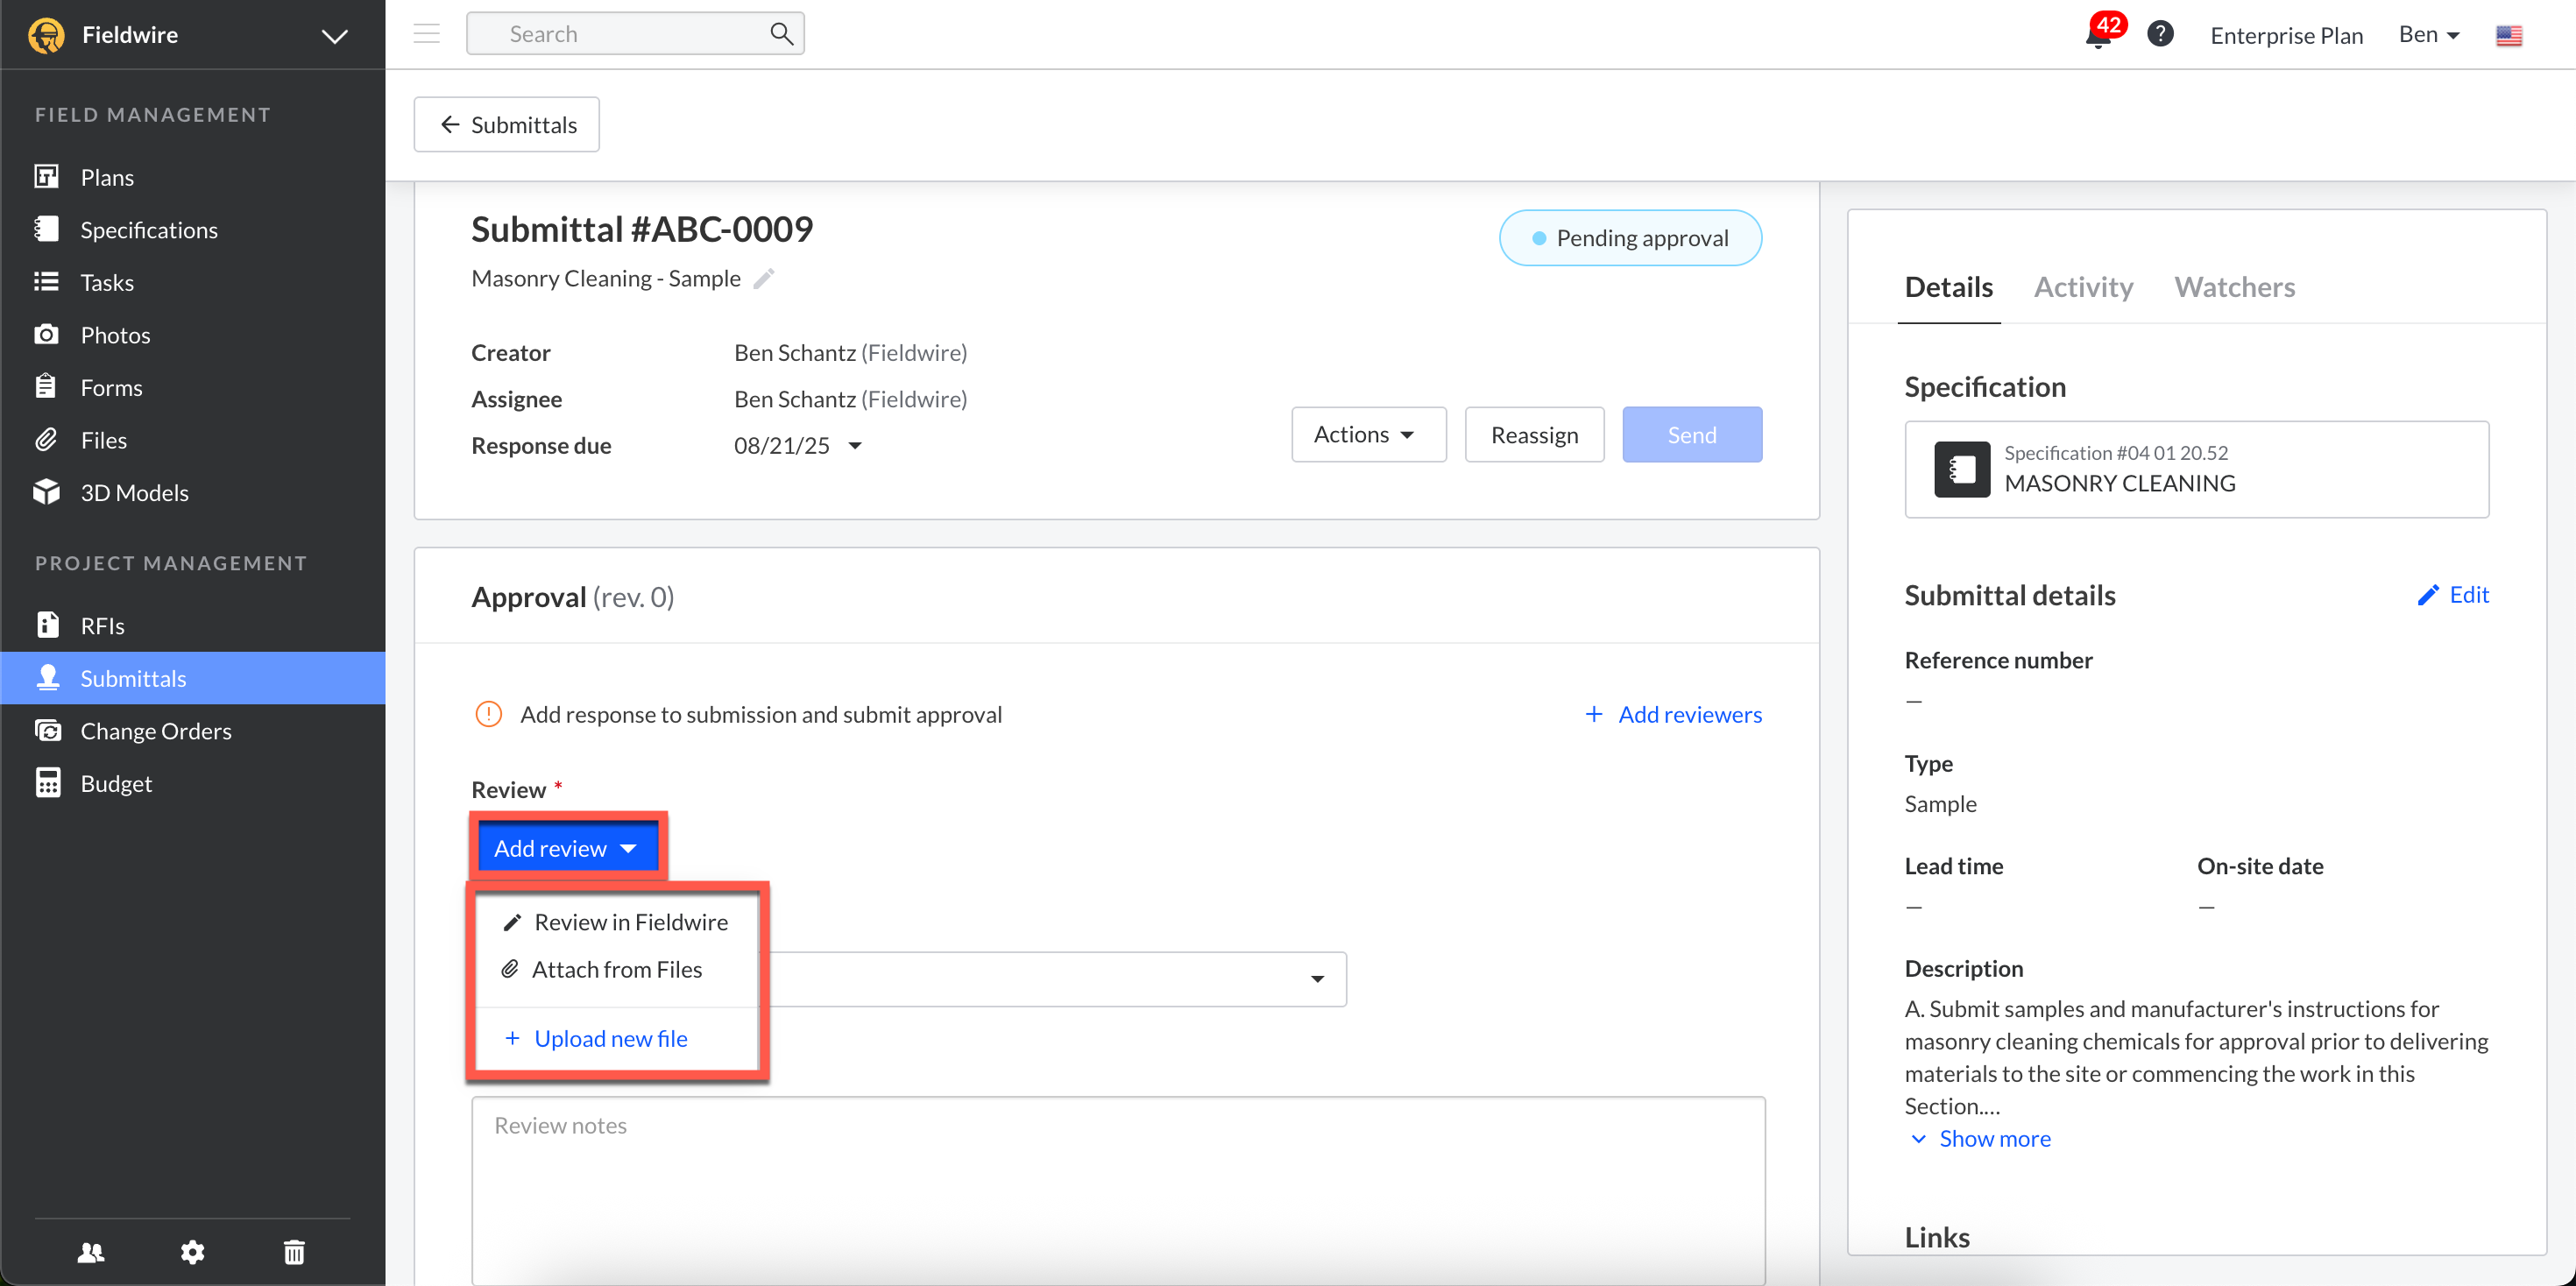Screen dimensions: 2576x1286
Task: Open project settings gear icon
Action: pyautogui.click(x=192, y=1252)
